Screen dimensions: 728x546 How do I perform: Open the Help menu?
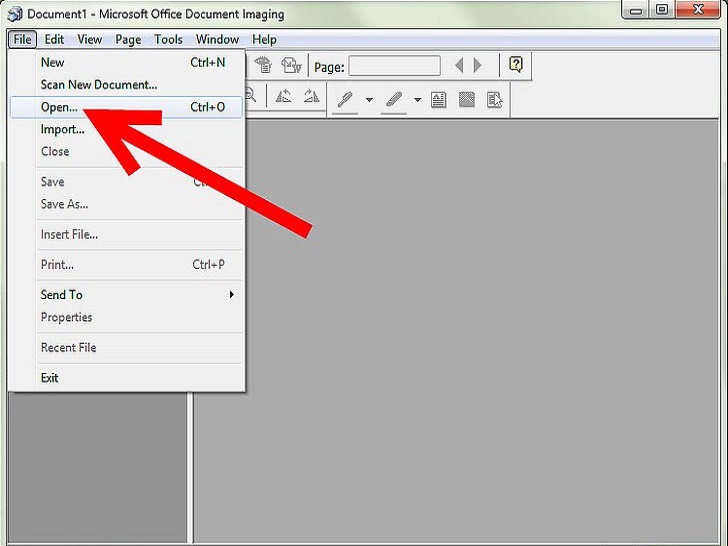coord(264,39)
